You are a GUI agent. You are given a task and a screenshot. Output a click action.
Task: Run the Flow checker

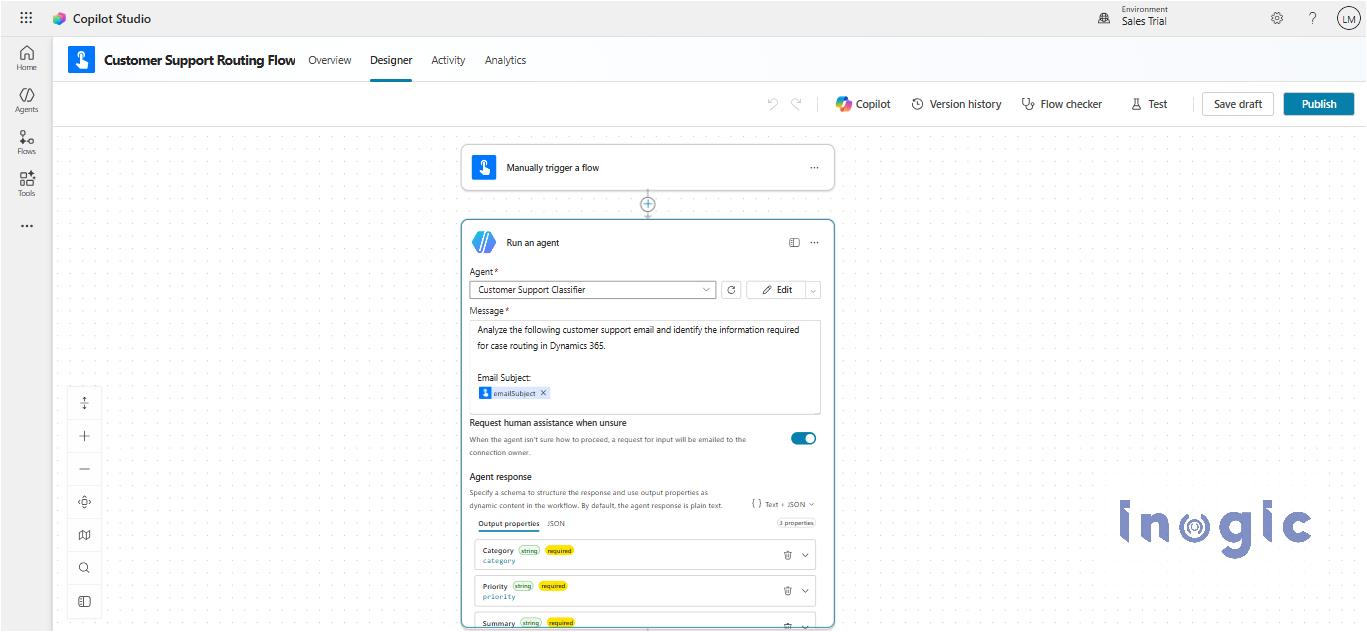[1061, 104]
